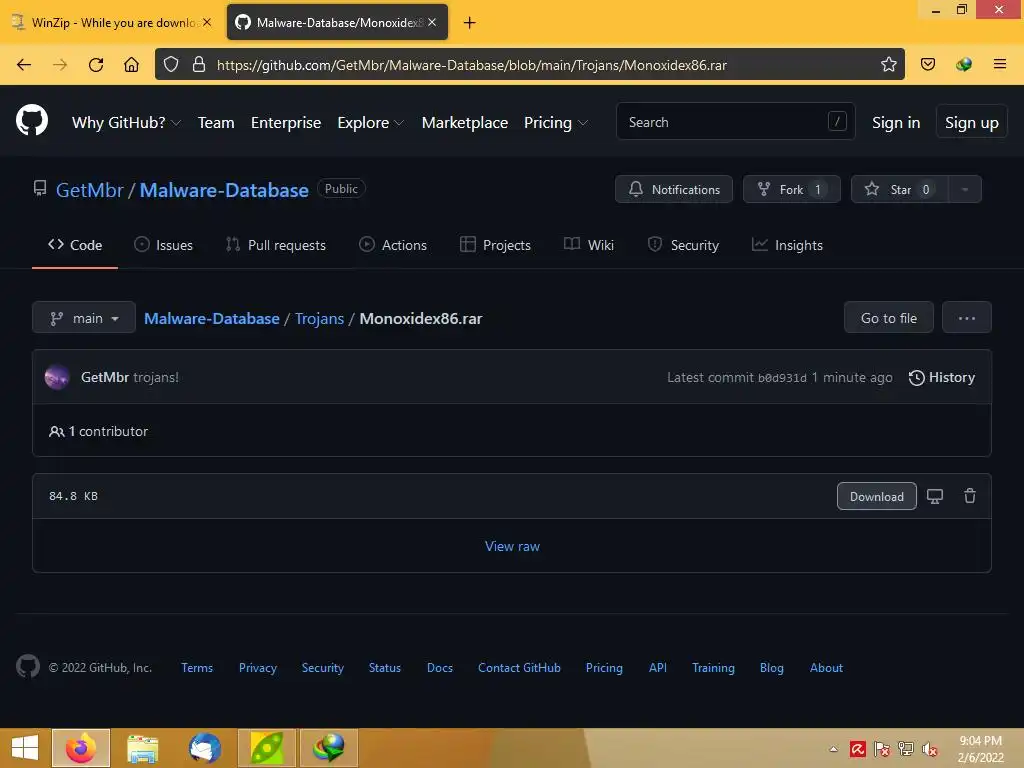Click Team in header navigation
This screenshot has width=1024, height=768.
(x=216, y=122)
